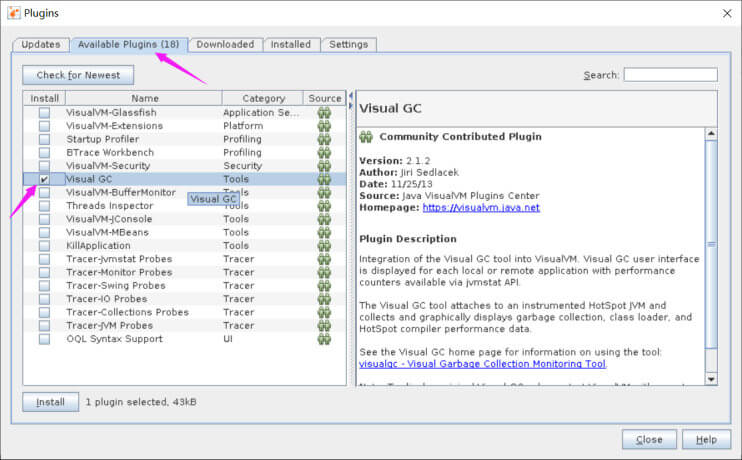Screen dimensions: 742x460
Task: Collapse the details panel with the splitter arrow
Action: [x=351, y=106]
